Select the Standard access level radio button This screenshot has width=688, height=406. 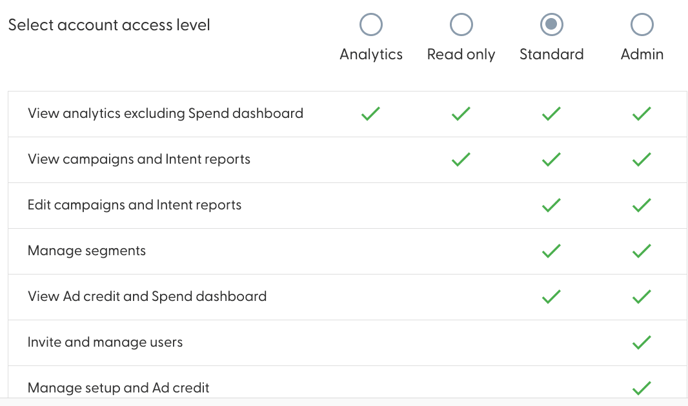[551, 24]
